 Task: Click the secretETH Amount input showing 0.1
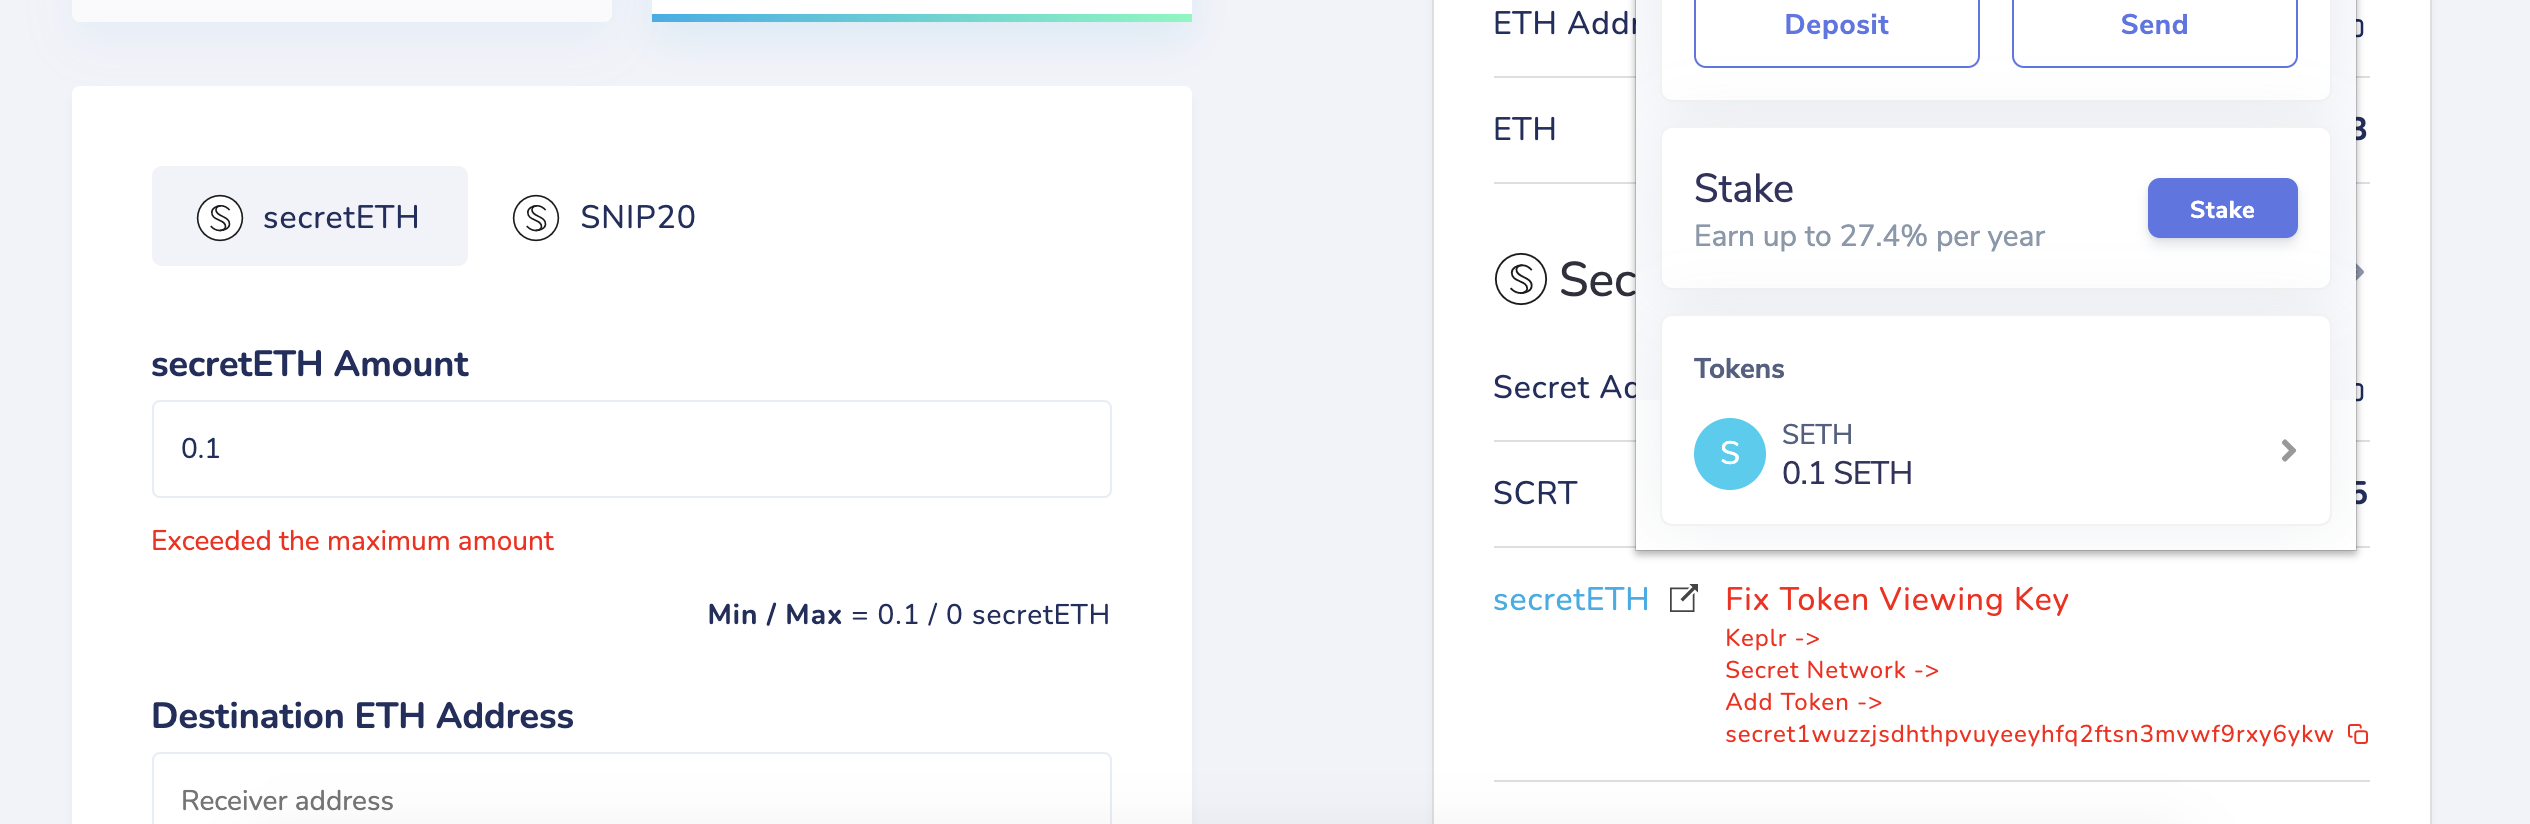[x=630, y=448]
